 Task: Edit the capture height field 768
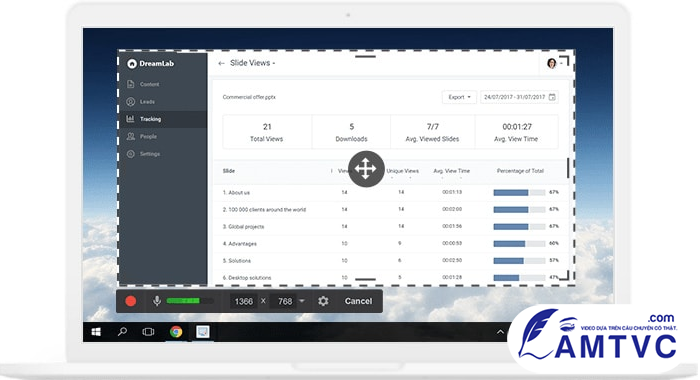285,301
